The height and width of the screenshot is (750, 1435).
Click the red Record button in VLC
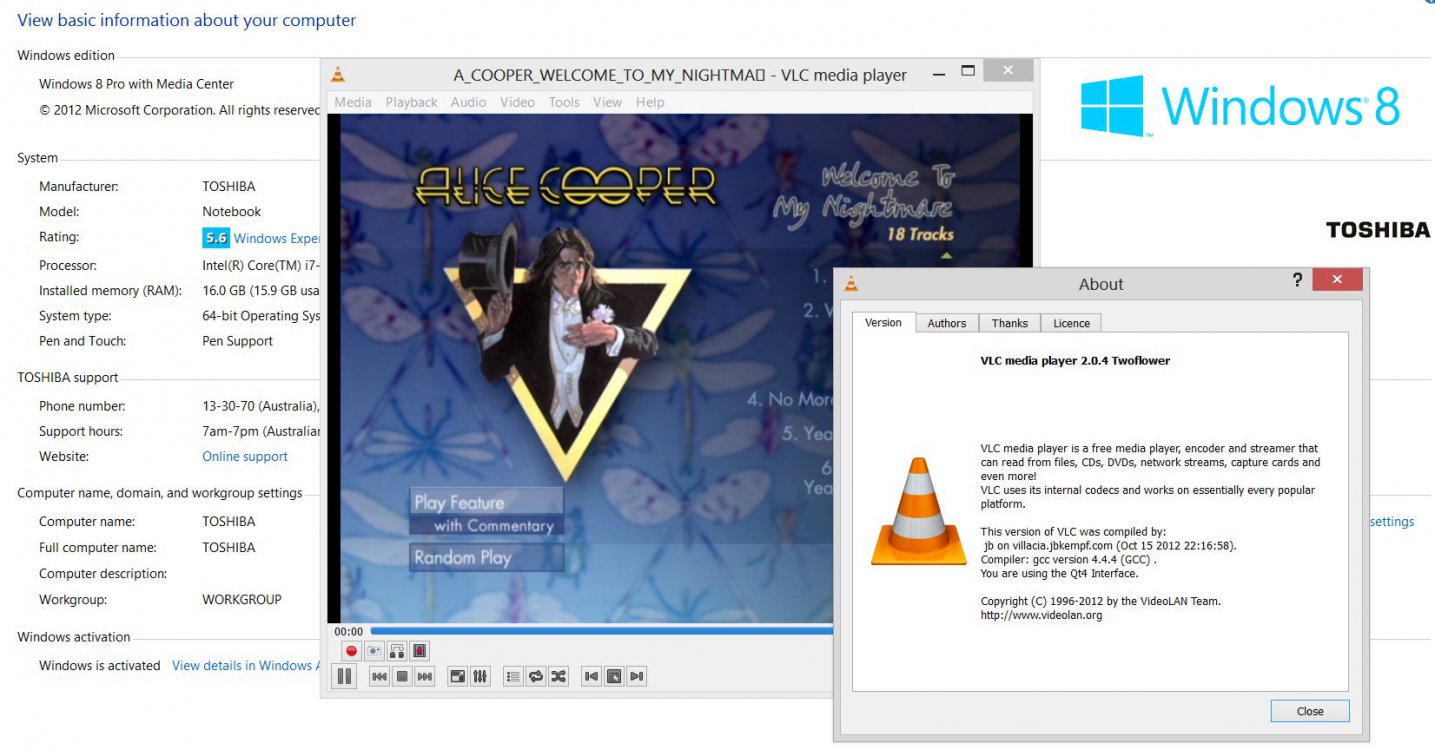(x=351, y=651)
